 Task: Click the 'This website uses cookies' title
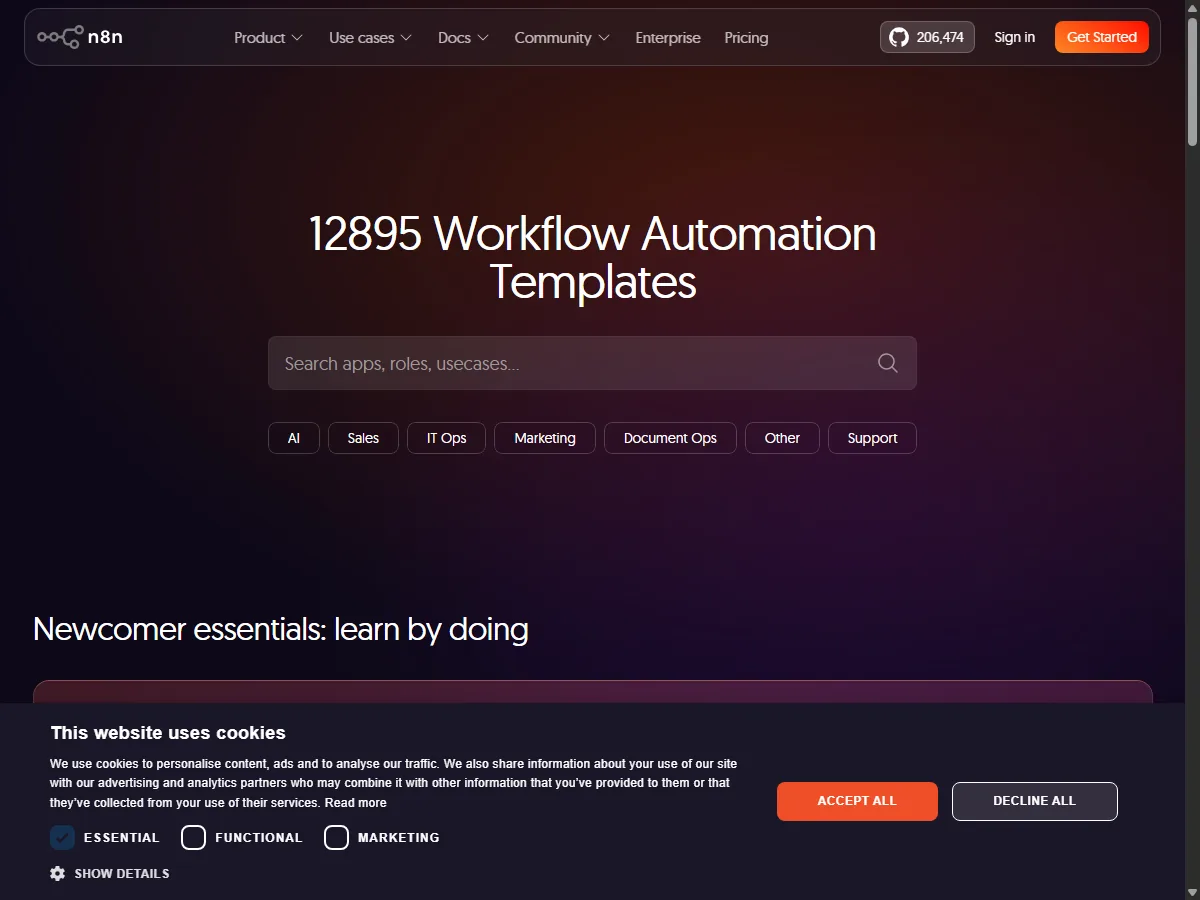[168, 733]
